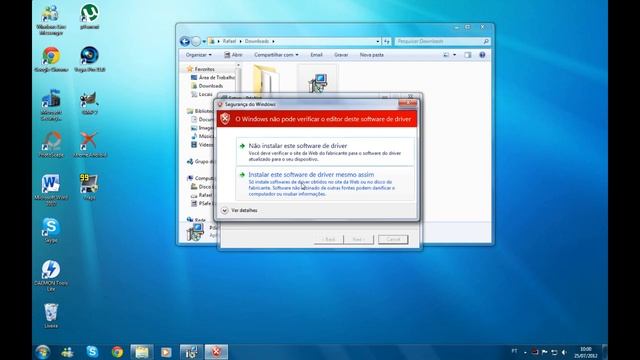
Task: Open the uTorrent desktop shortcut
Action: [x=89, y=17]
